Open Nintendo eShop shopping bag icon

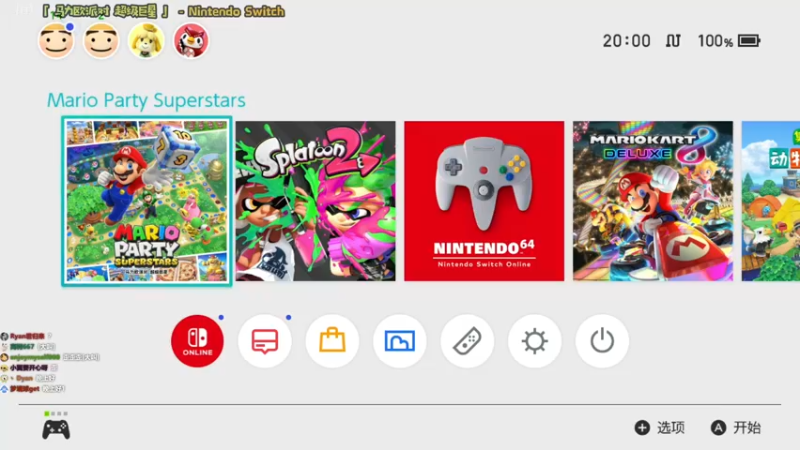tap(332, 341)
